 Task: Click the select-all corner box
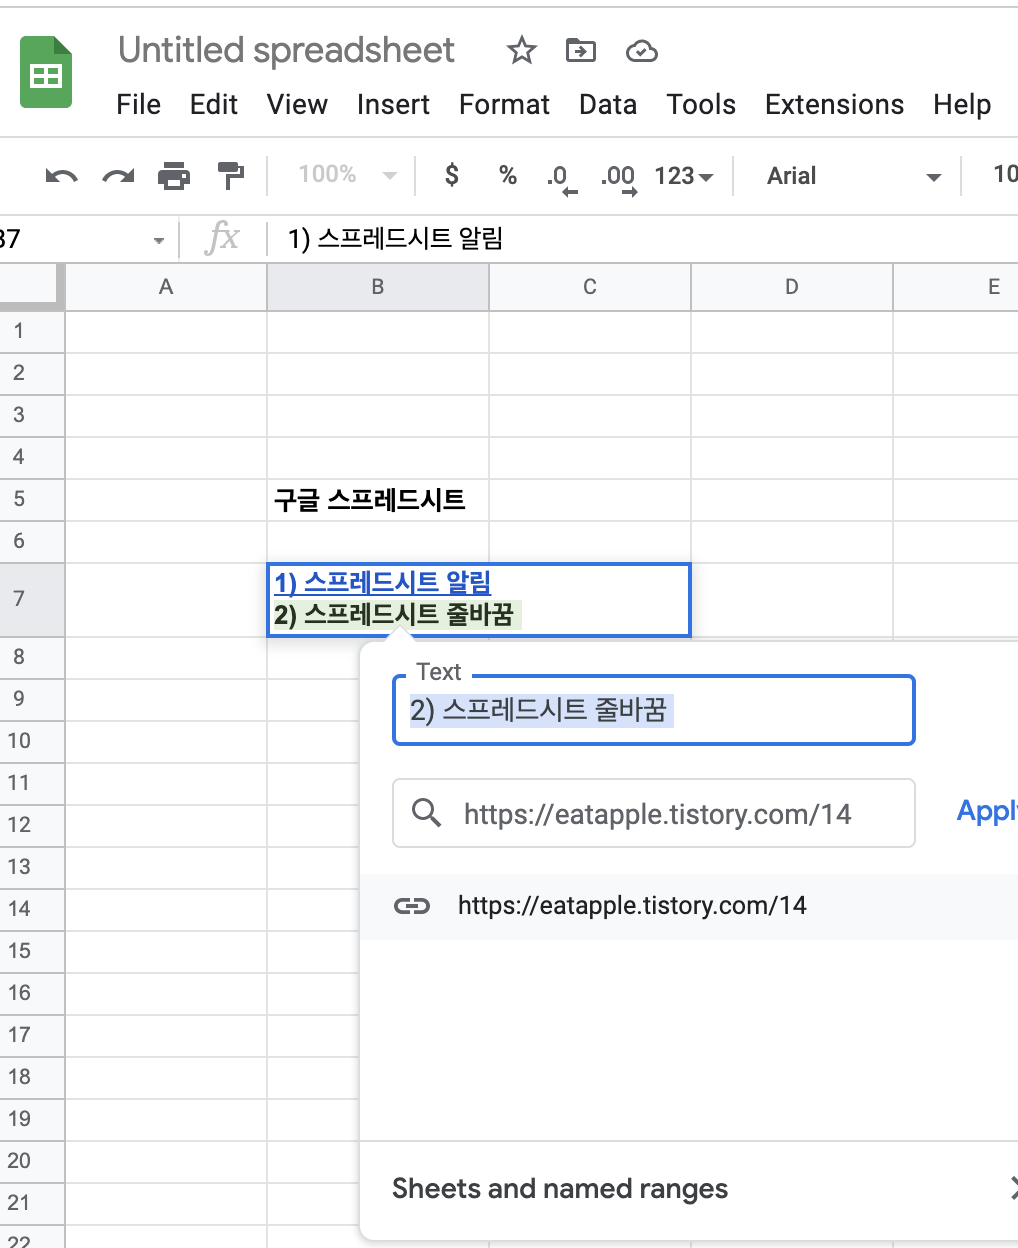pos(32,287)
